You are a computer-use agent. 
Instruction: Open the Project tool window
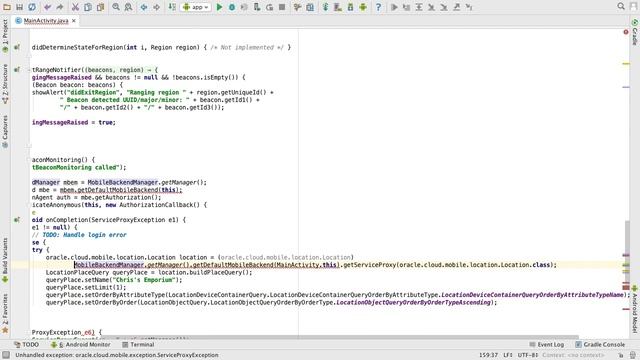point(5,36)
